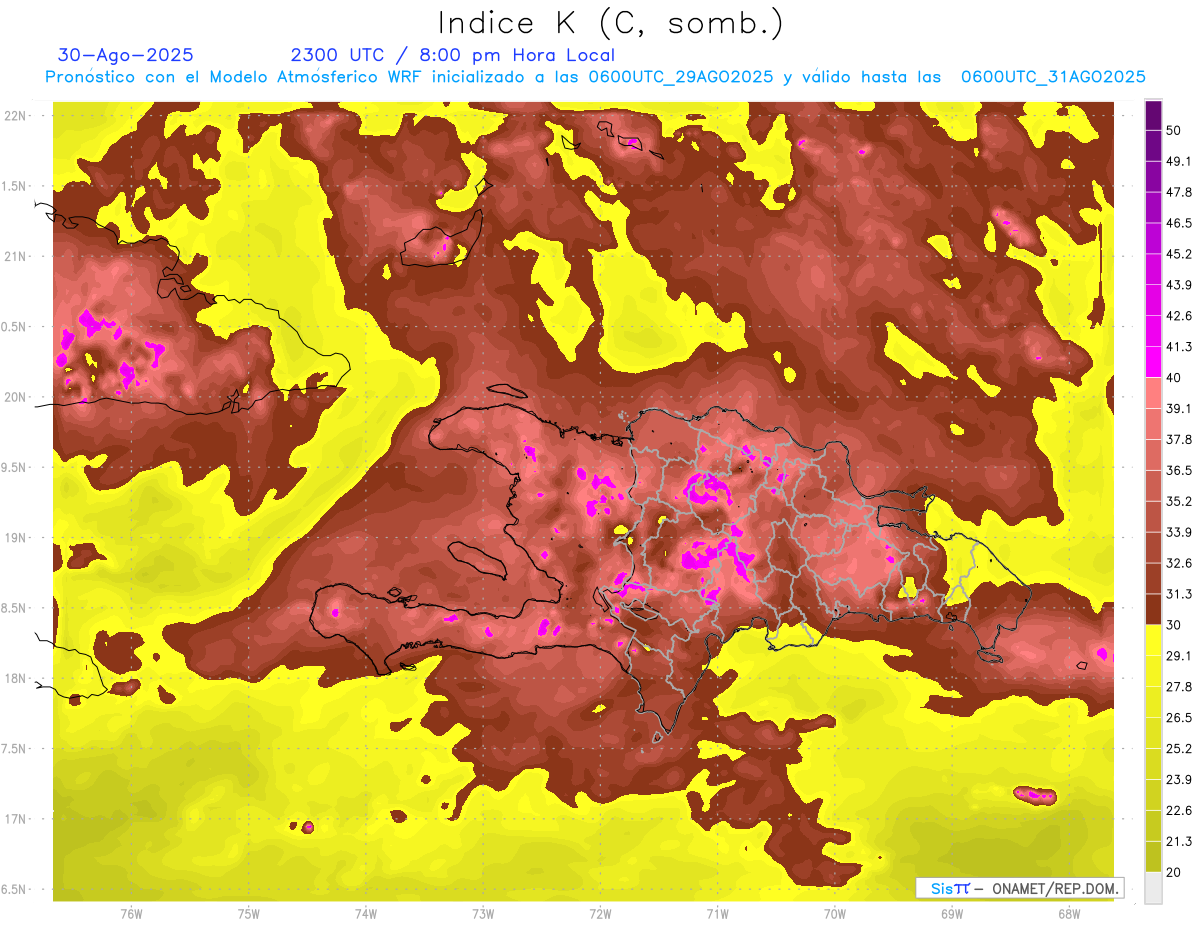This screenshot has width=1200, height=927.
Task: Pick the yellow swatch between 29.1 and 30
Action: [x=1153, y=640]
